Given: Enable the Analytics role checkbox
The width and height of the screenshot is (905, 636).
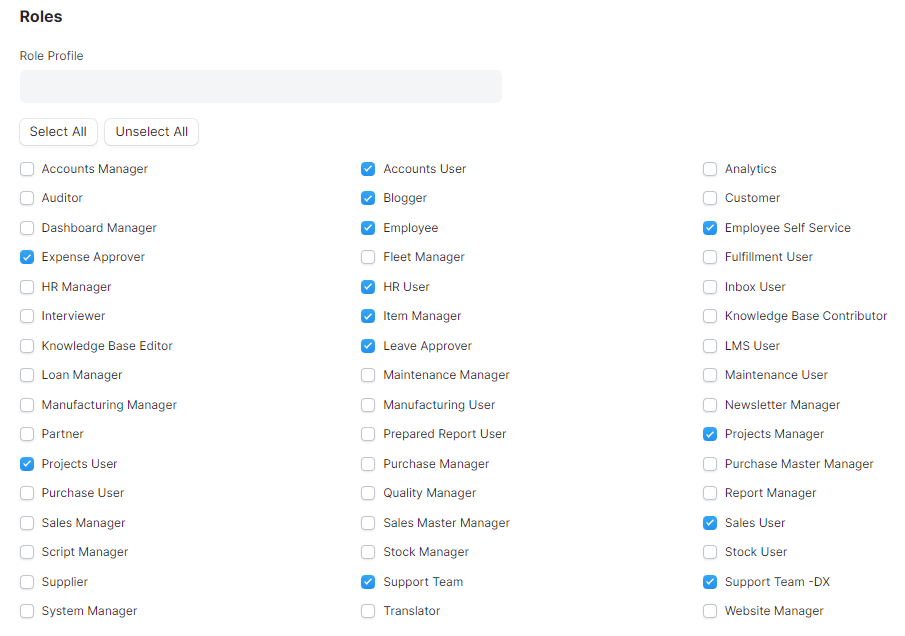Looking at the screenshot, I should click(710, 169).
